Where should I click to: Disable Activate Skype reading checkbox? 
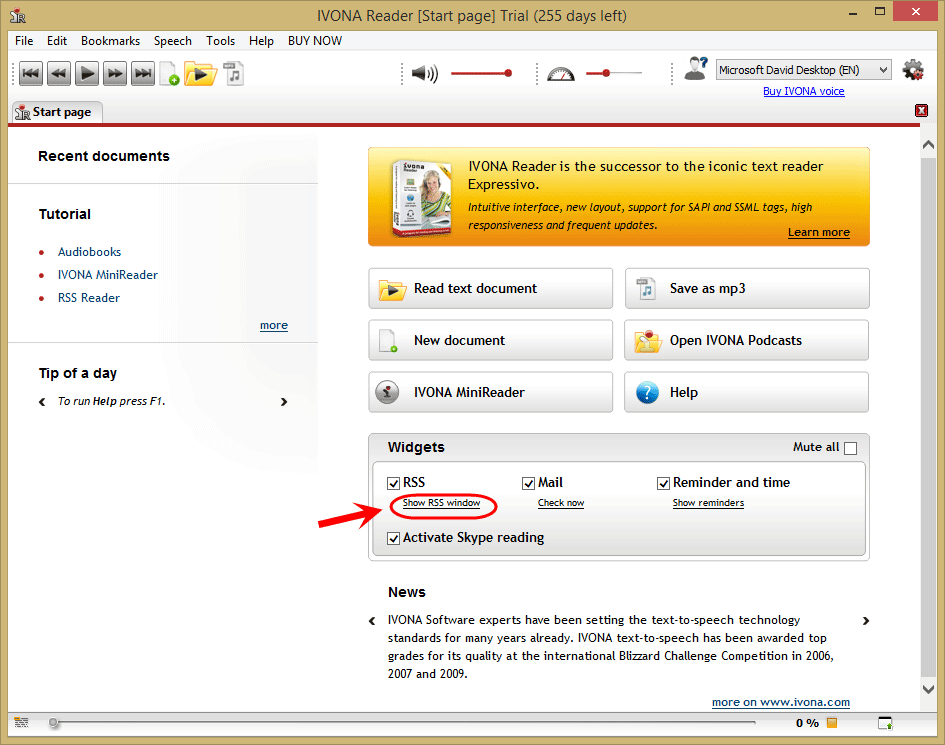coord(394,538)
